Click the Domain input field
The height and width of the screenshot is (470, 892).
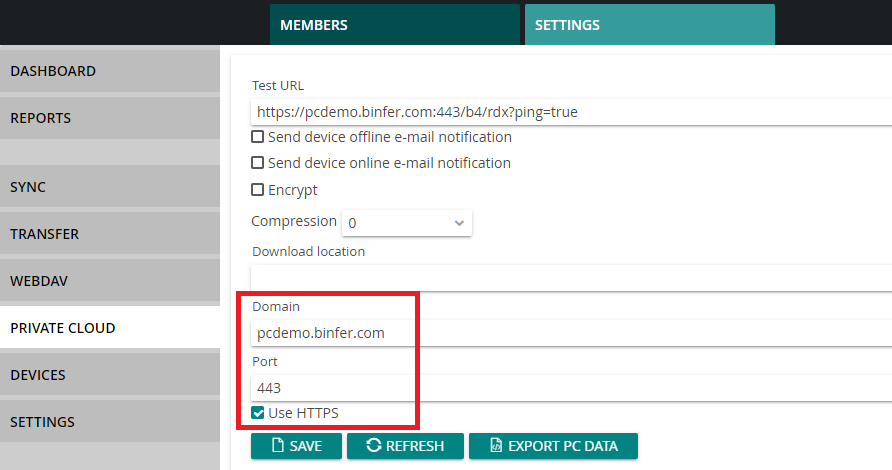(571, 333)
